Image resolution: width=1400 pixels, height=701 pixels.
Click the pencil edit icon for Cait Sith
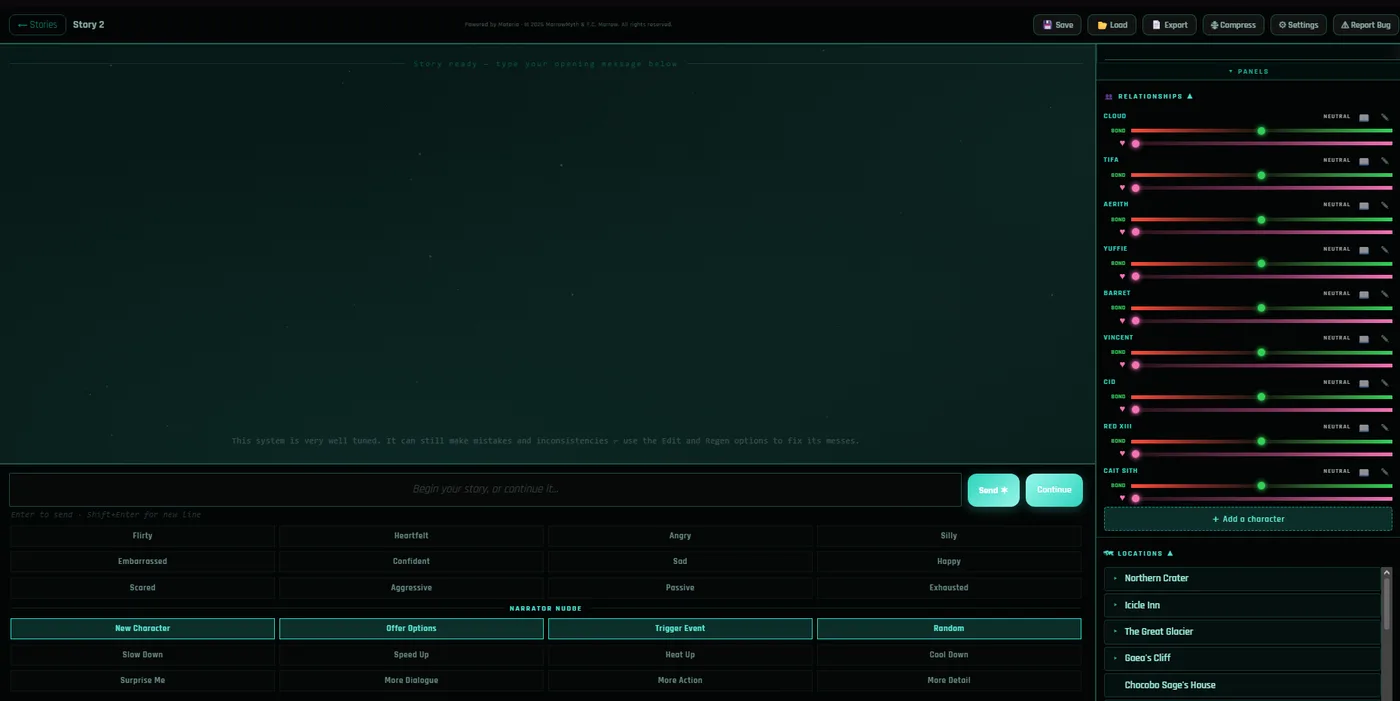(x=1385, y=471)
